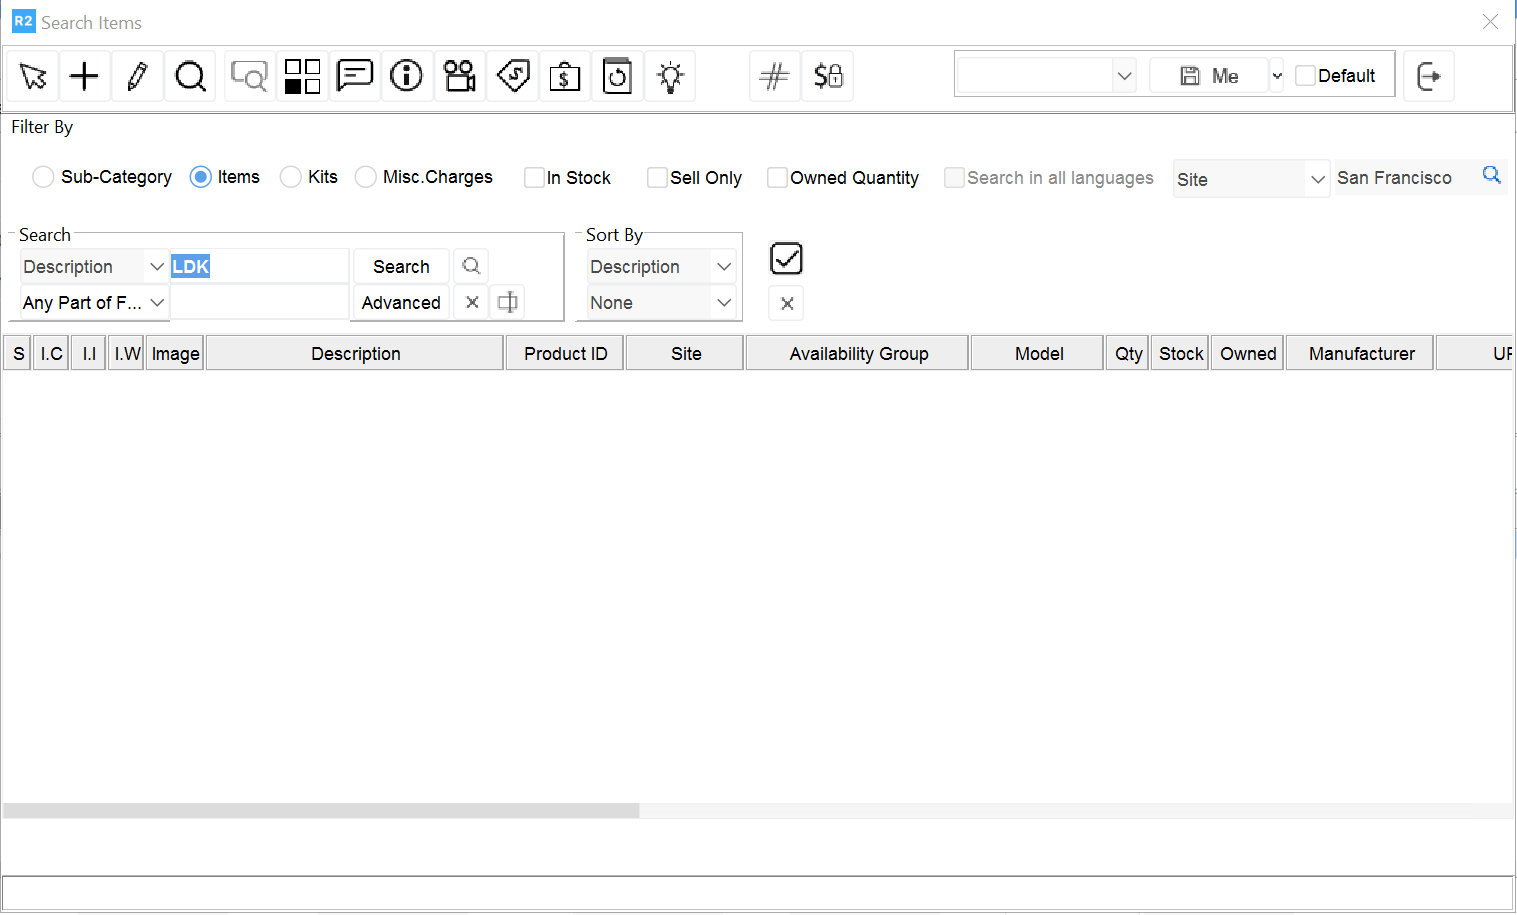Click the price tag icon
Viewport: 1517px width, 915px height.
point(513,76)
